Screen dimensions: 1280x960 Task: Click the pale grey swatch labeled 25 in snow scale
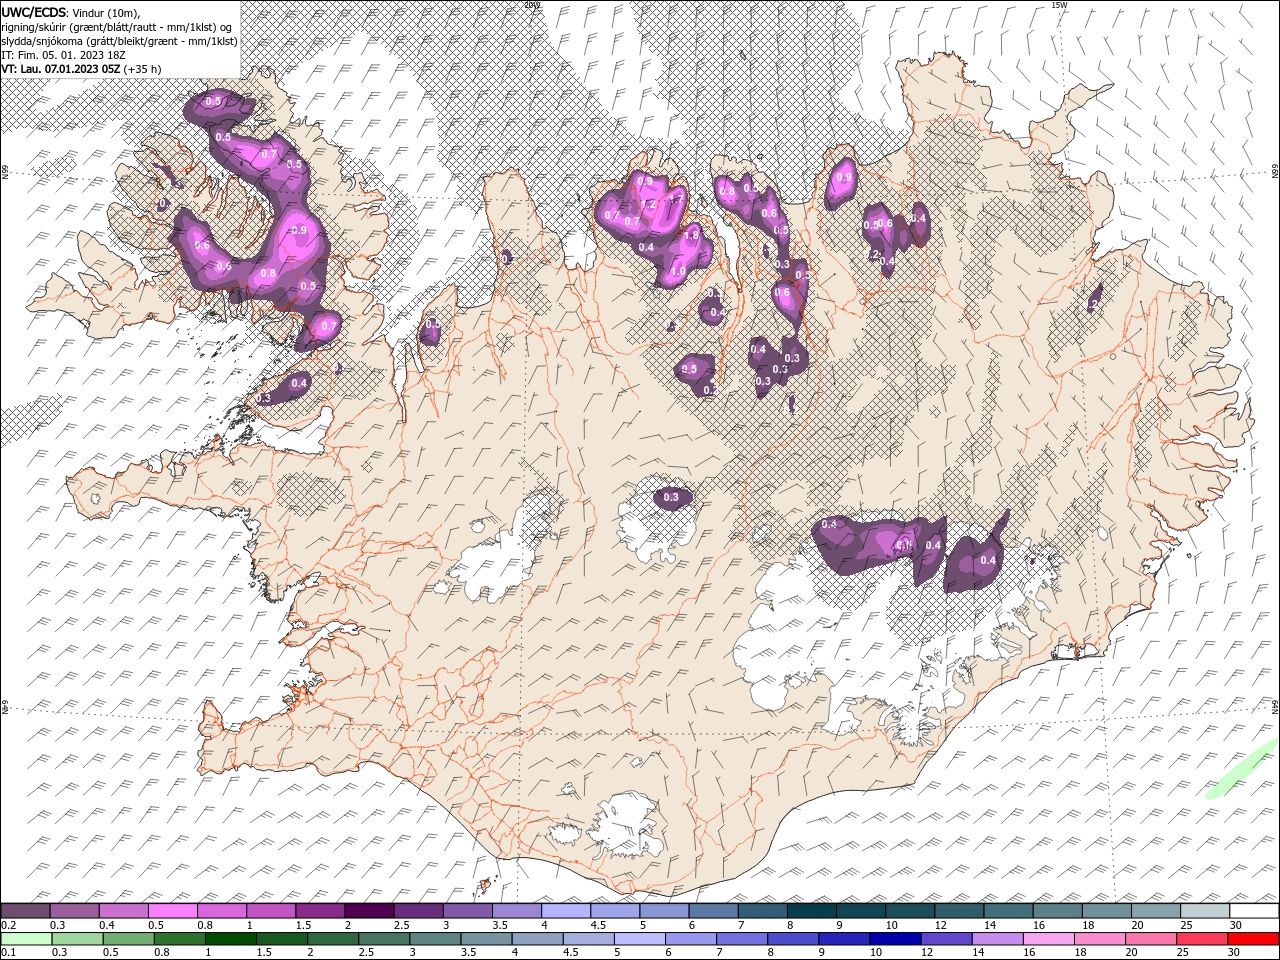click(1205, 911)
